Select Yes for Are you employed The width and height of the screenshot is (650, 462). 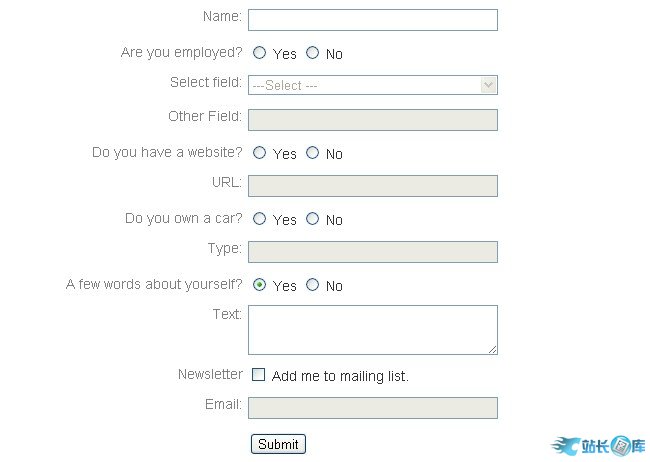(x=260, y=53)
